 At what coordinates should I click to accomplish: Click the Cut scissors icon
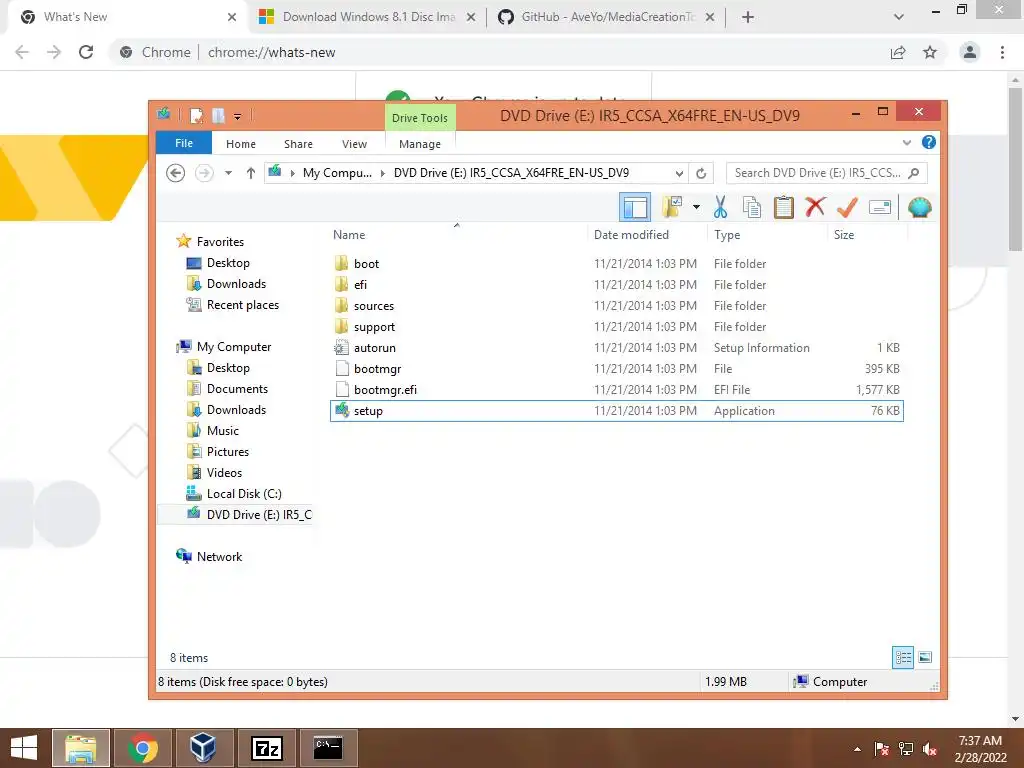click(x=720, y=208)
